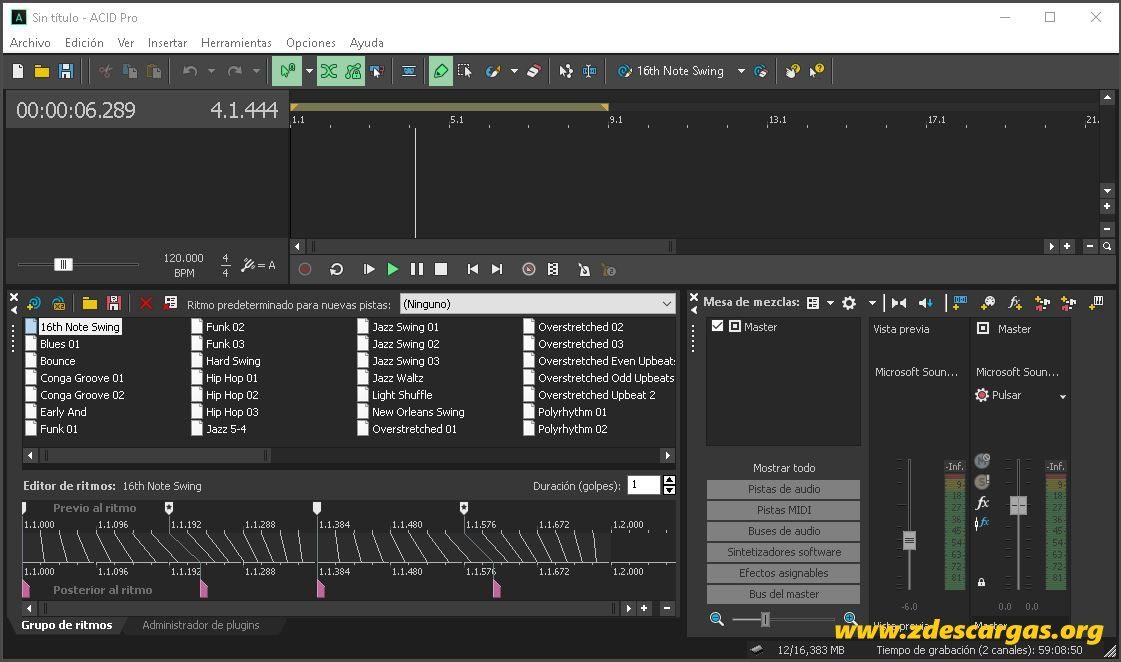The width and height of the screenshot is (1121, 662).
Task: Open Master bus fx icon in channel strip
Action: pos(983,503)
